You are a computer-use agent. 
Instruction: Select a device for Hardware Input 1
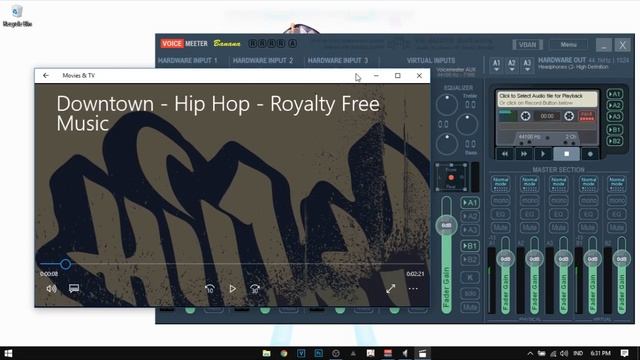pyautogui.click(x=188, y=60)
